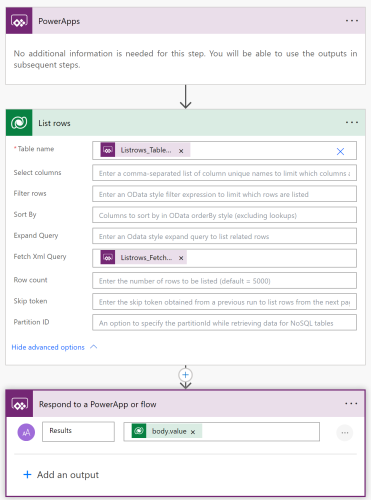Click the Results output name field
Image resolution: width=371 pixels, height=500 pixels.
coord(78,431)
